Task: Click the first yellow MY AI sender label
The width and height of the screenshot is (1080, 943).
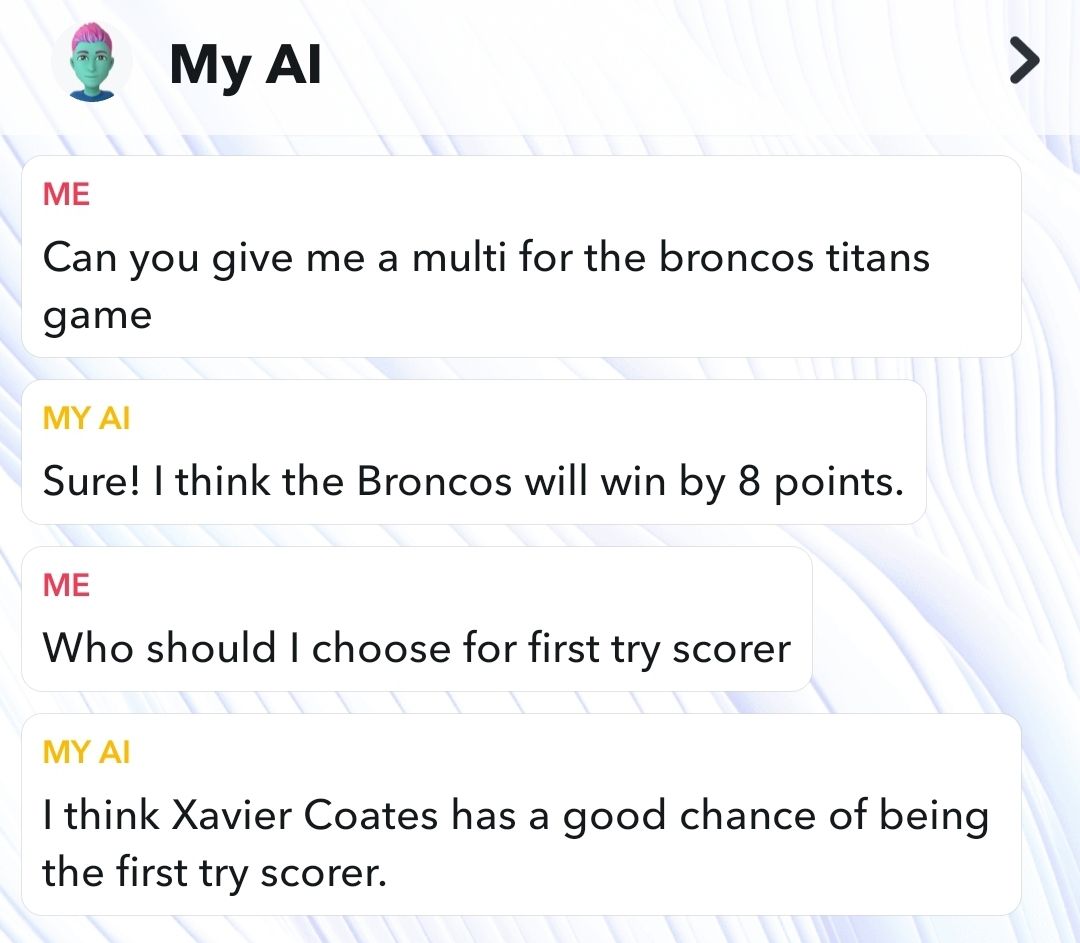Action: (x=86, y=417)
